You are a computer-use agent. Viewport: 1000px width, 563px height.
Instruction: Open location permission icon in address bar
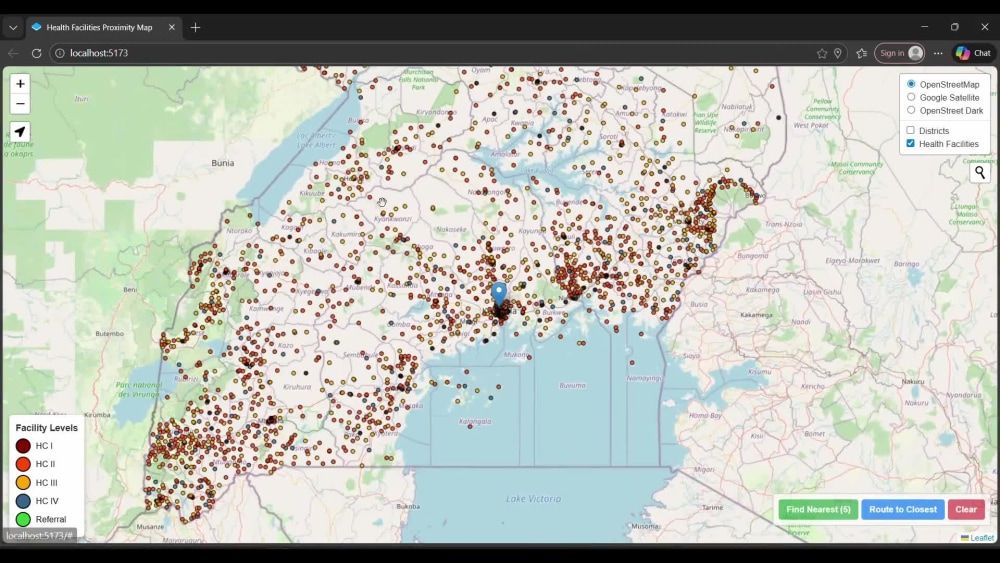837,54
